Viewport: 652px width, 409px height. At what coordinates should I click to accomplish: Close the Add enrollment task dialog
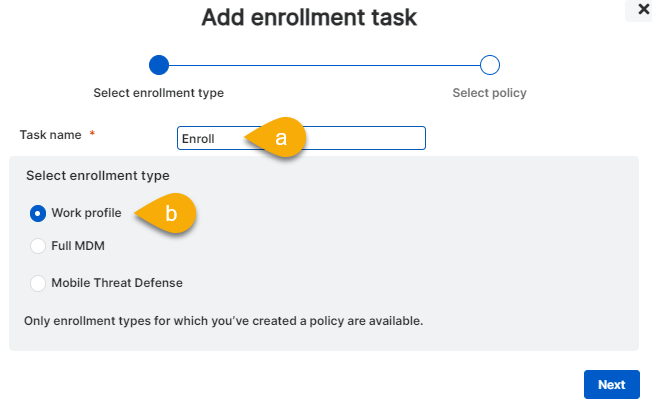[640, 8]
